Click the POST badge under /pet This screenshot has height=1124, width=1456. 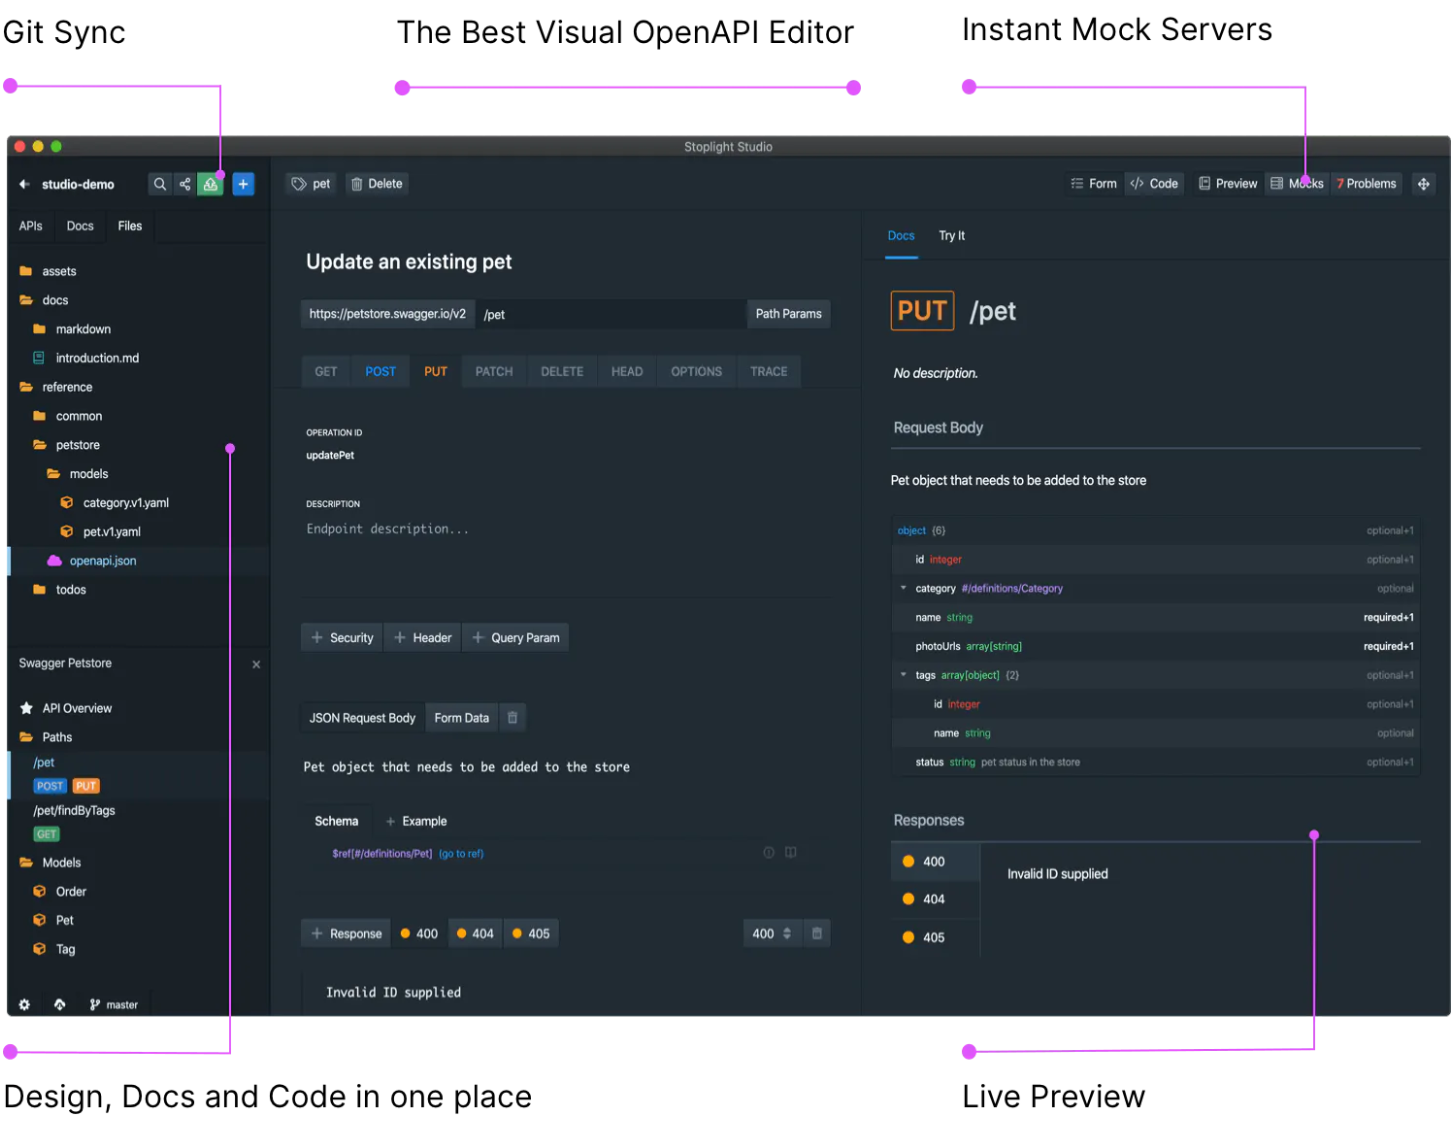50,786
